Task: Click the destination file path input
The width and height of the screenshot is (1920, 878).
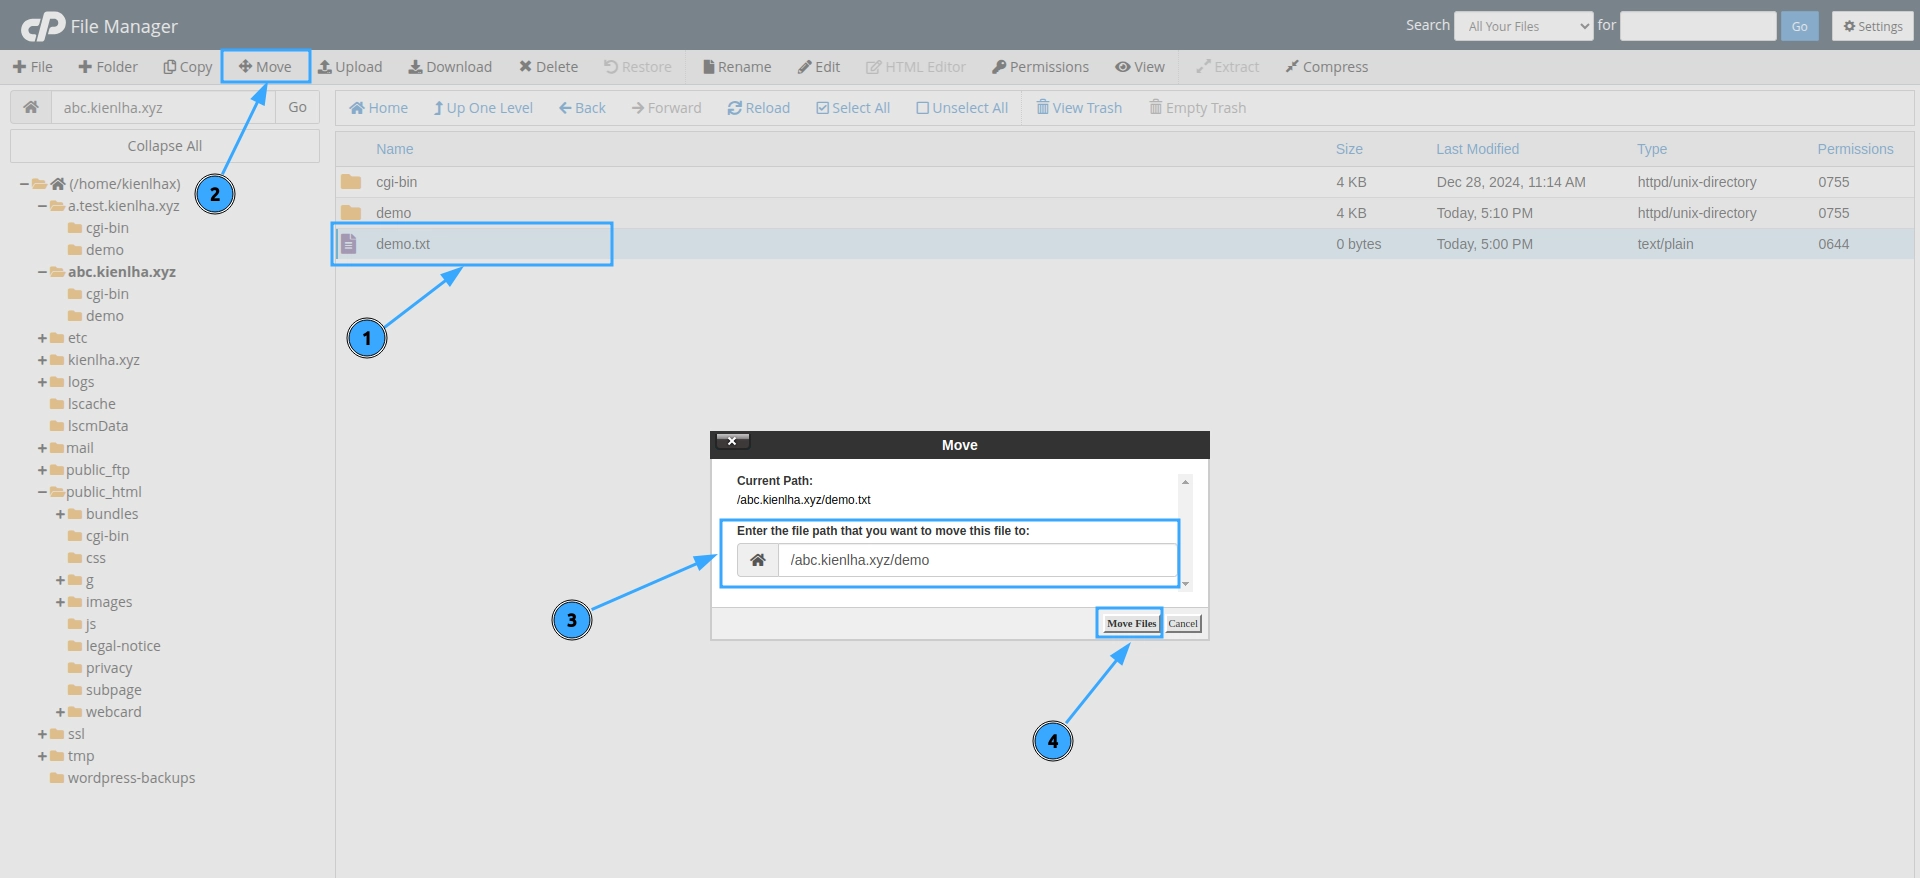Action: pos(976,560)
